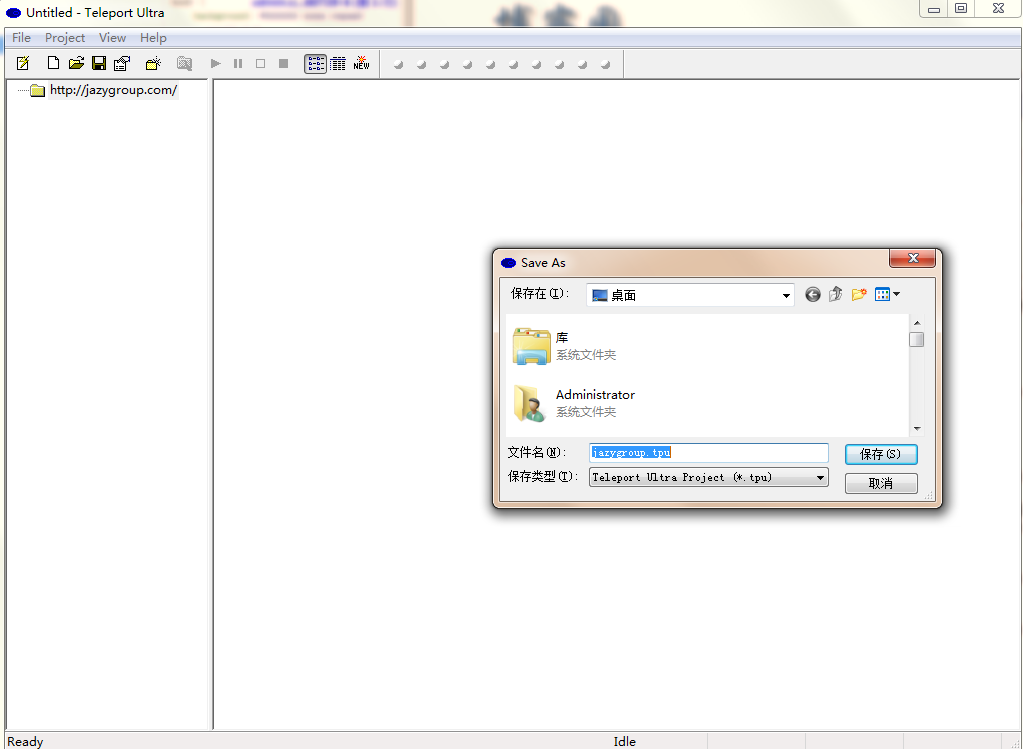1023x749 pixels.
Task: Click the Open Project folder icon
Action: (x=76, y=63)
